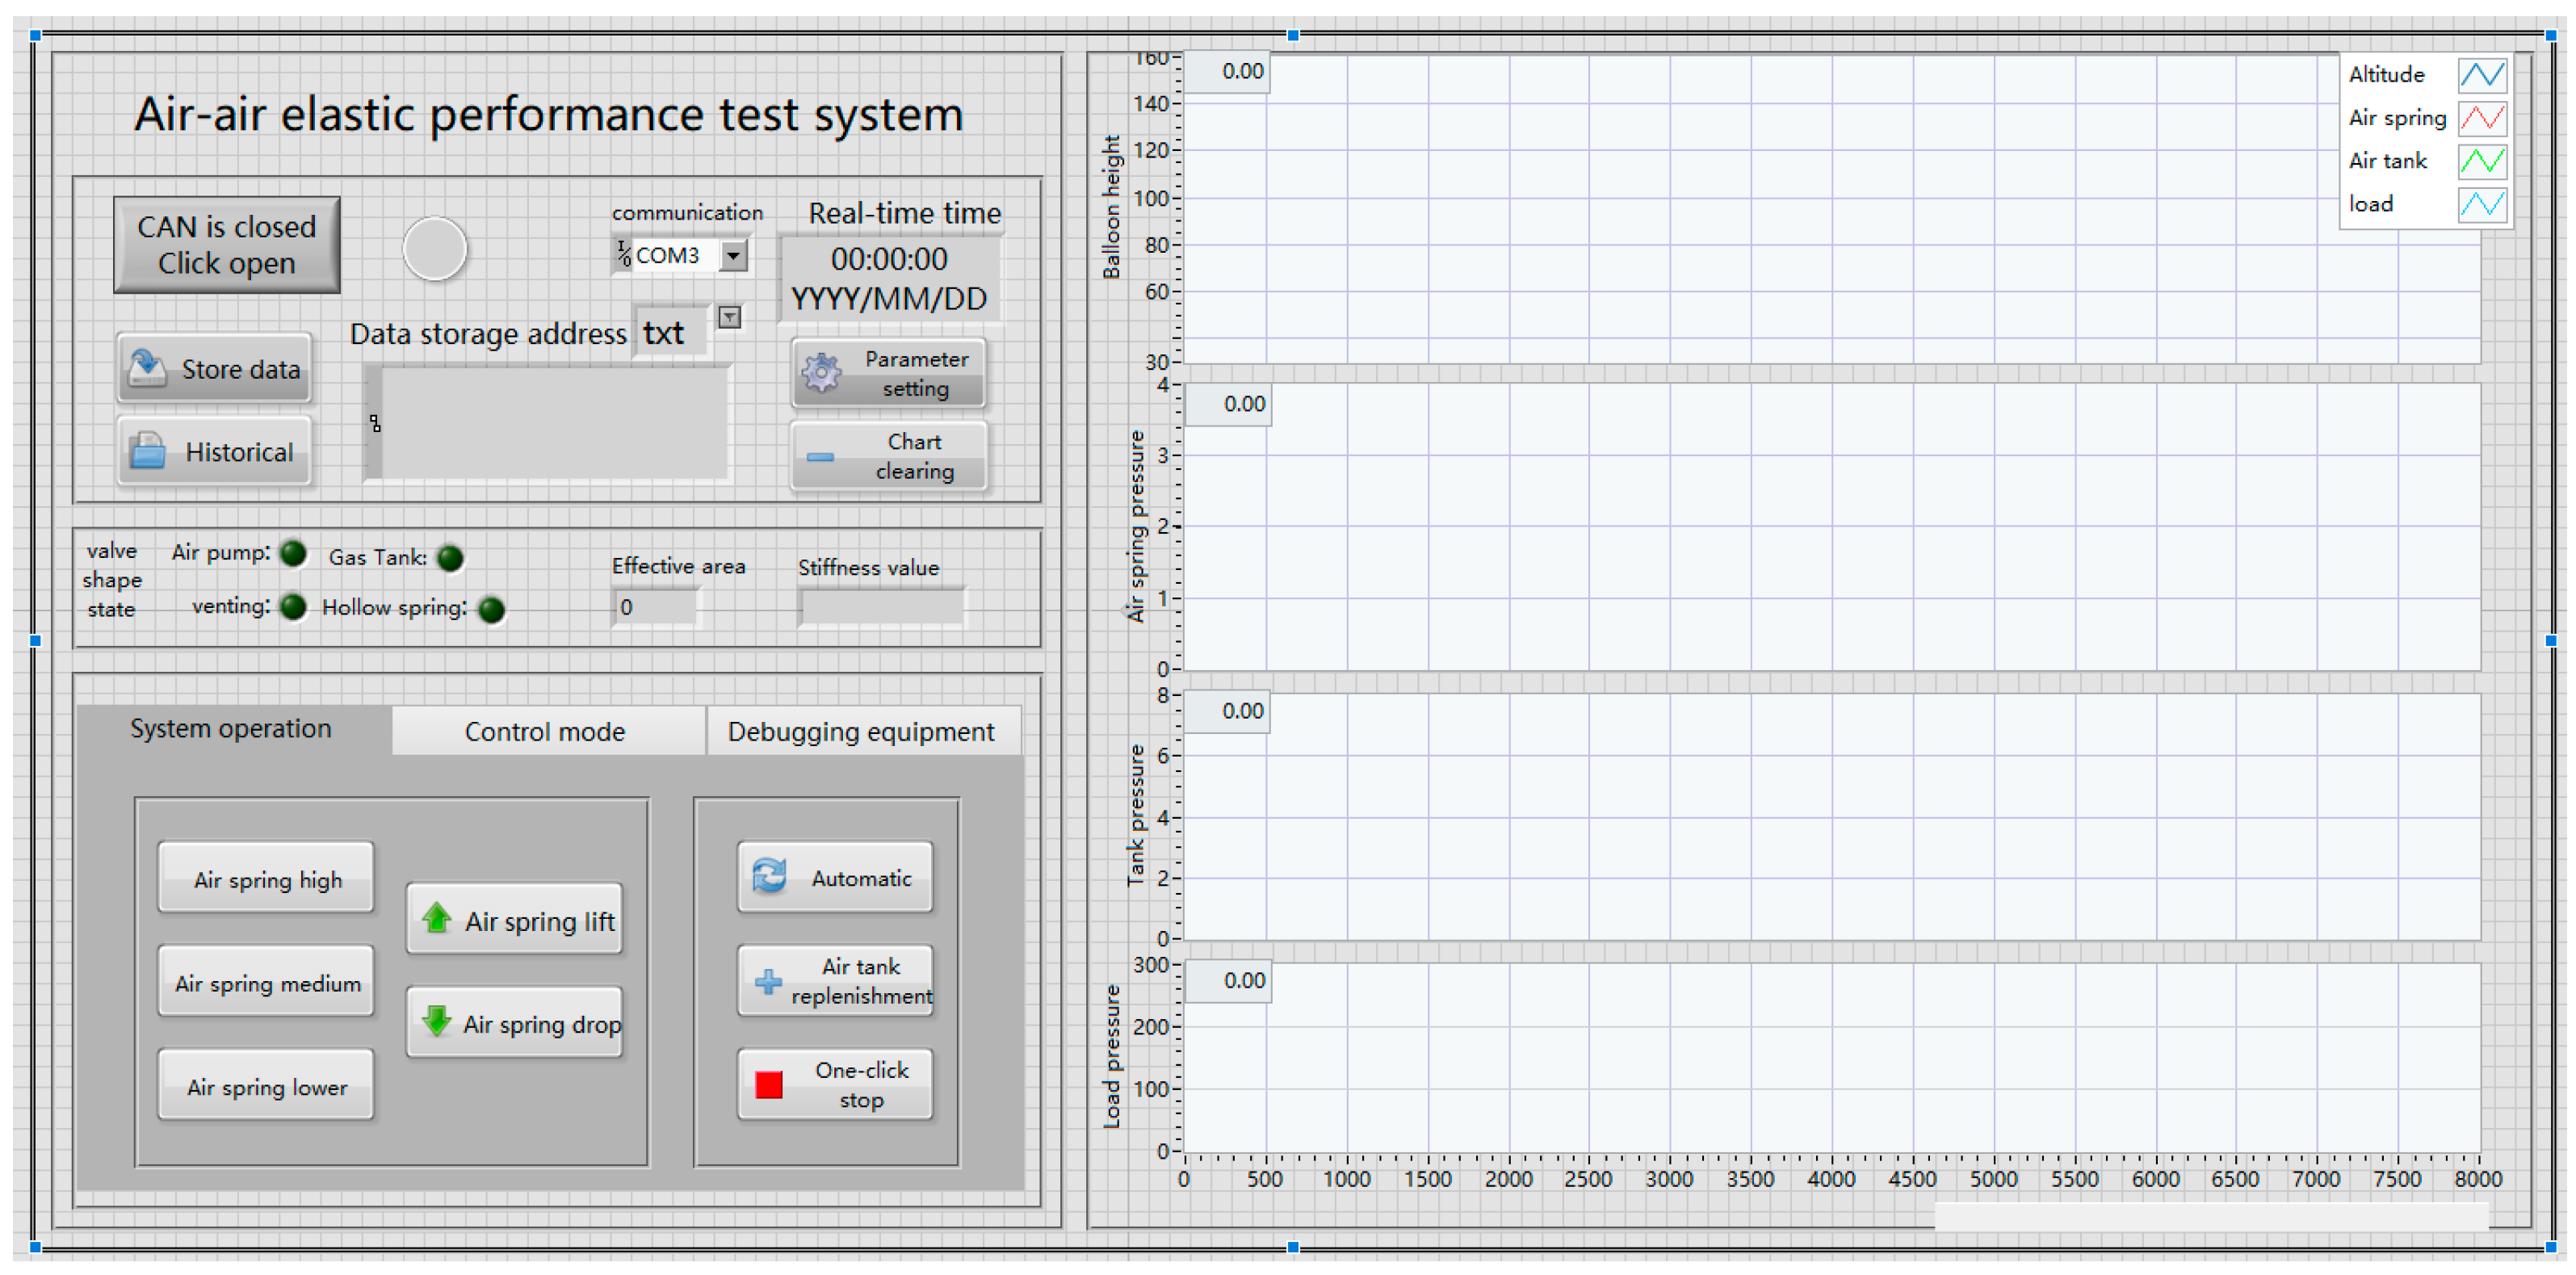Click the Chart clearing minus icon
This screenshot has width=2576, height=1275.
click(820, 457)
